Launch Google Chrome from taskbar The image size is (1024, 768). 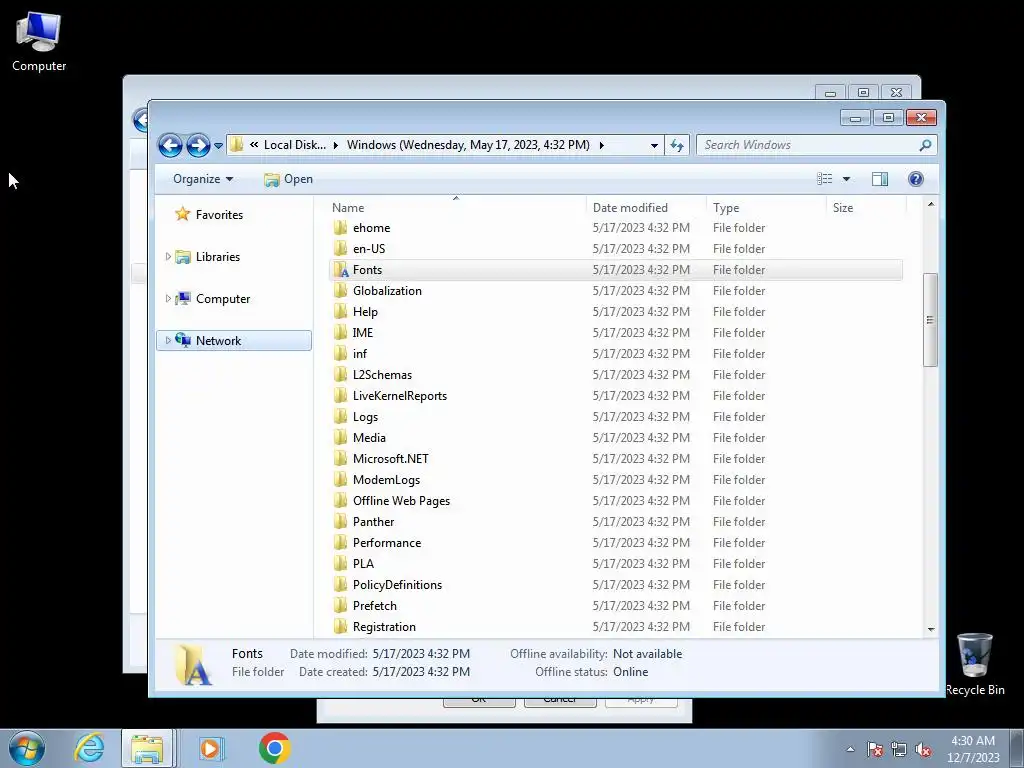click(x=274, y=748)
